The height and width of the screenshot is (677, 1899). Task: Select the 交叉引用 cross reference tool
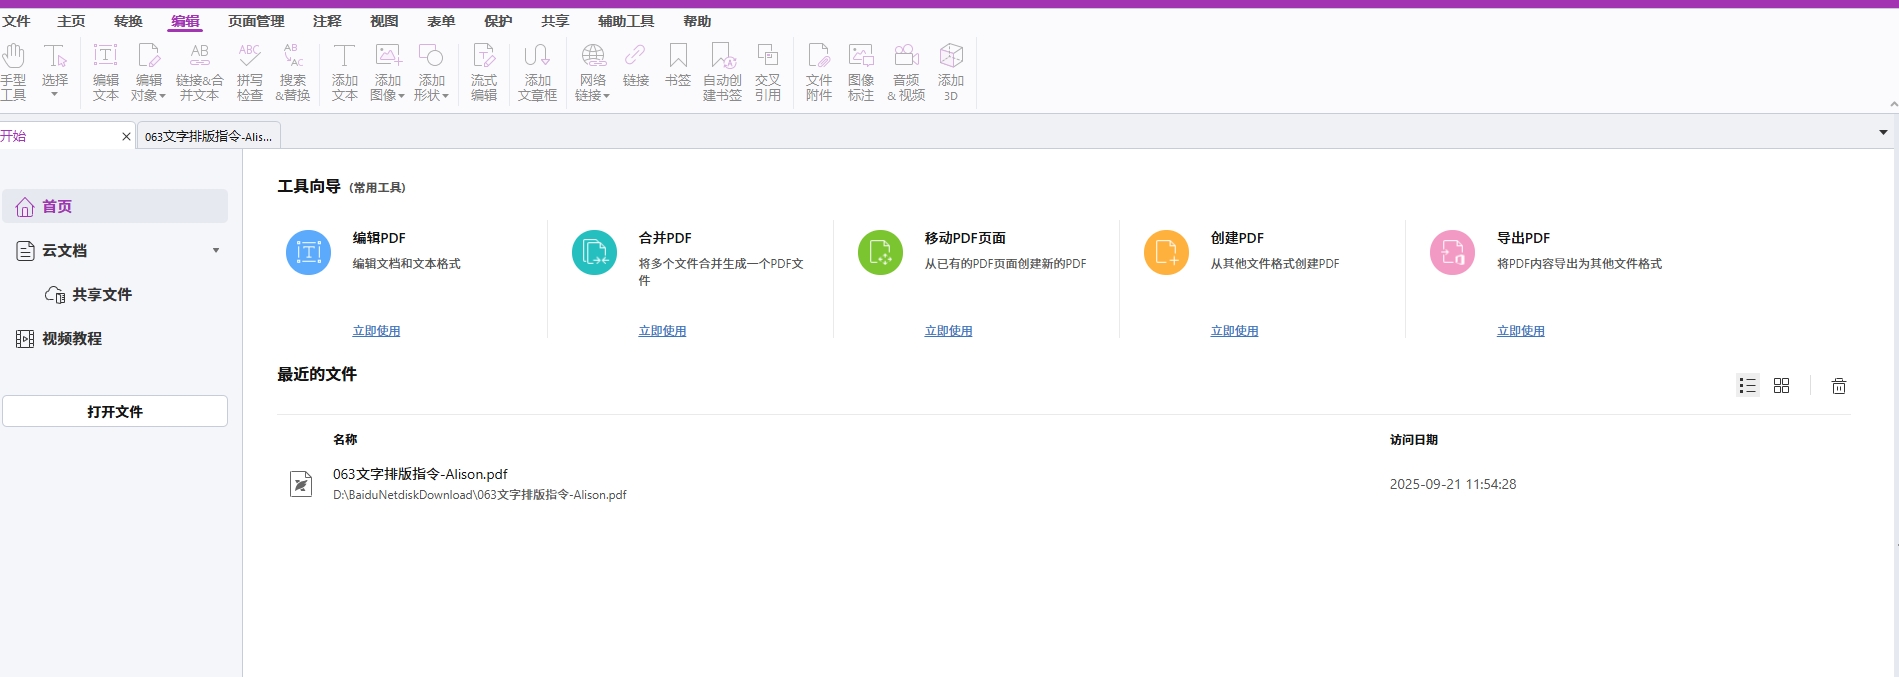click(768, 72)
